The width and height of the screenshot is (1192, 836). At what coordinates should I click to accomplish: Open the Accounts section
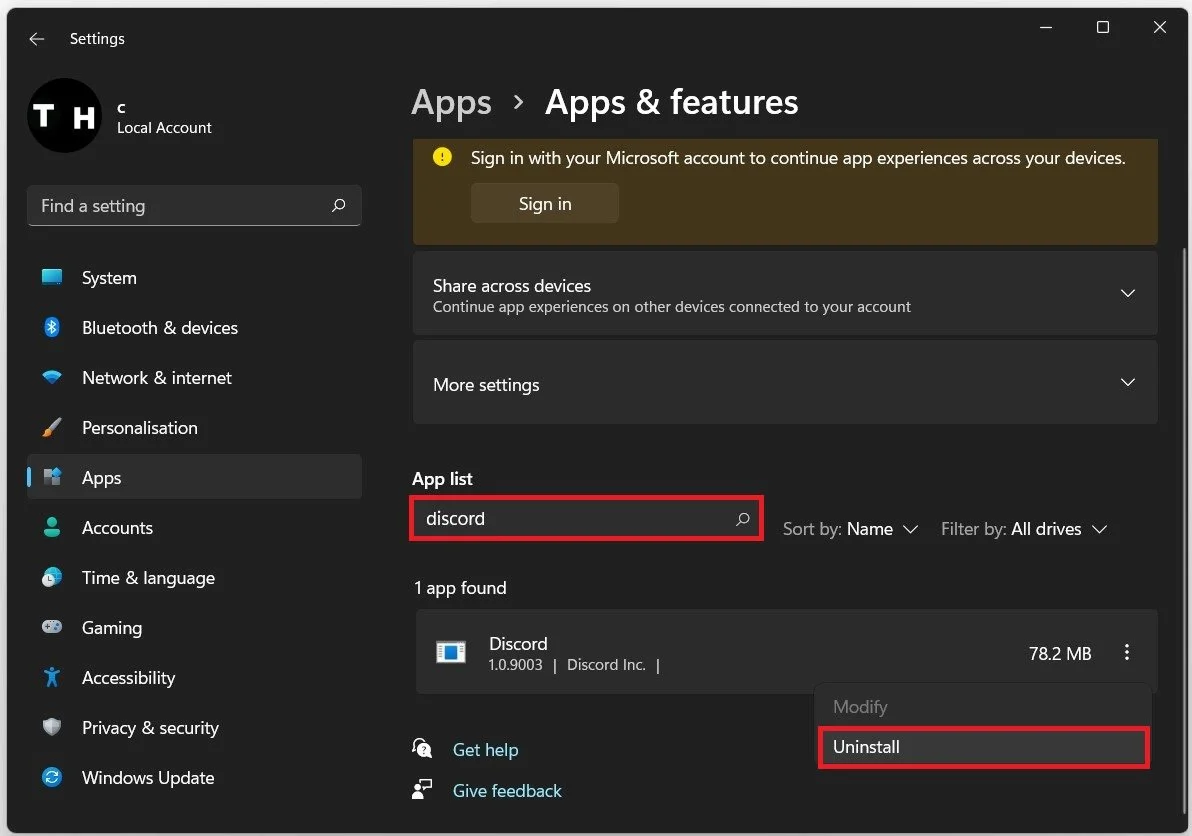coord(194,527)
